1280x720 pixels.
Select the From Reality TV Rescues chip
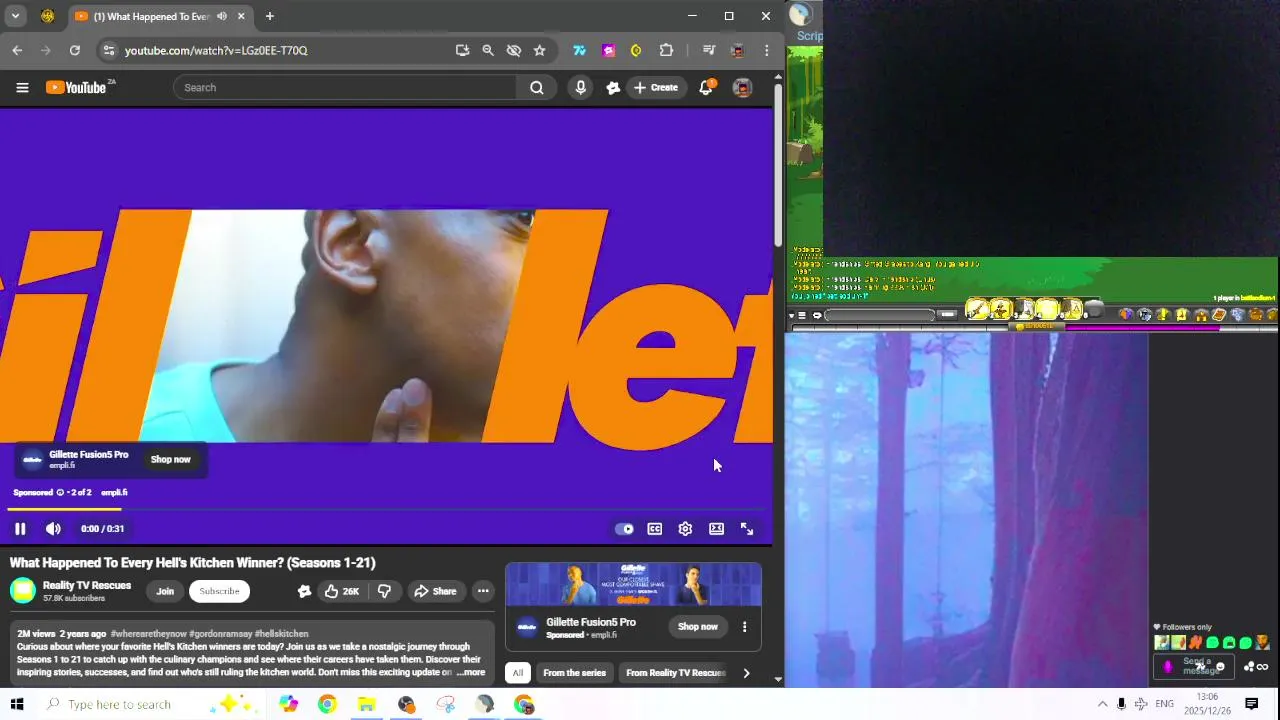click(x=675, y=673)
